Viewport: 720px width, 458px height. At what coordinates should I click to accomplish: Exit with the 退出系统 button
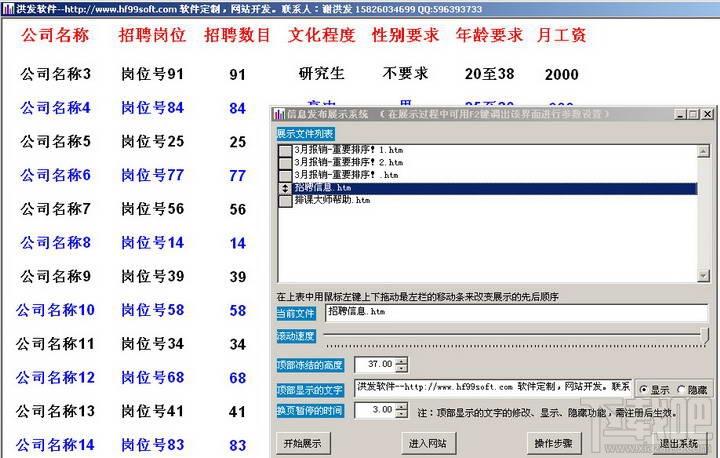pyautogui.click(x=679, y=443)
